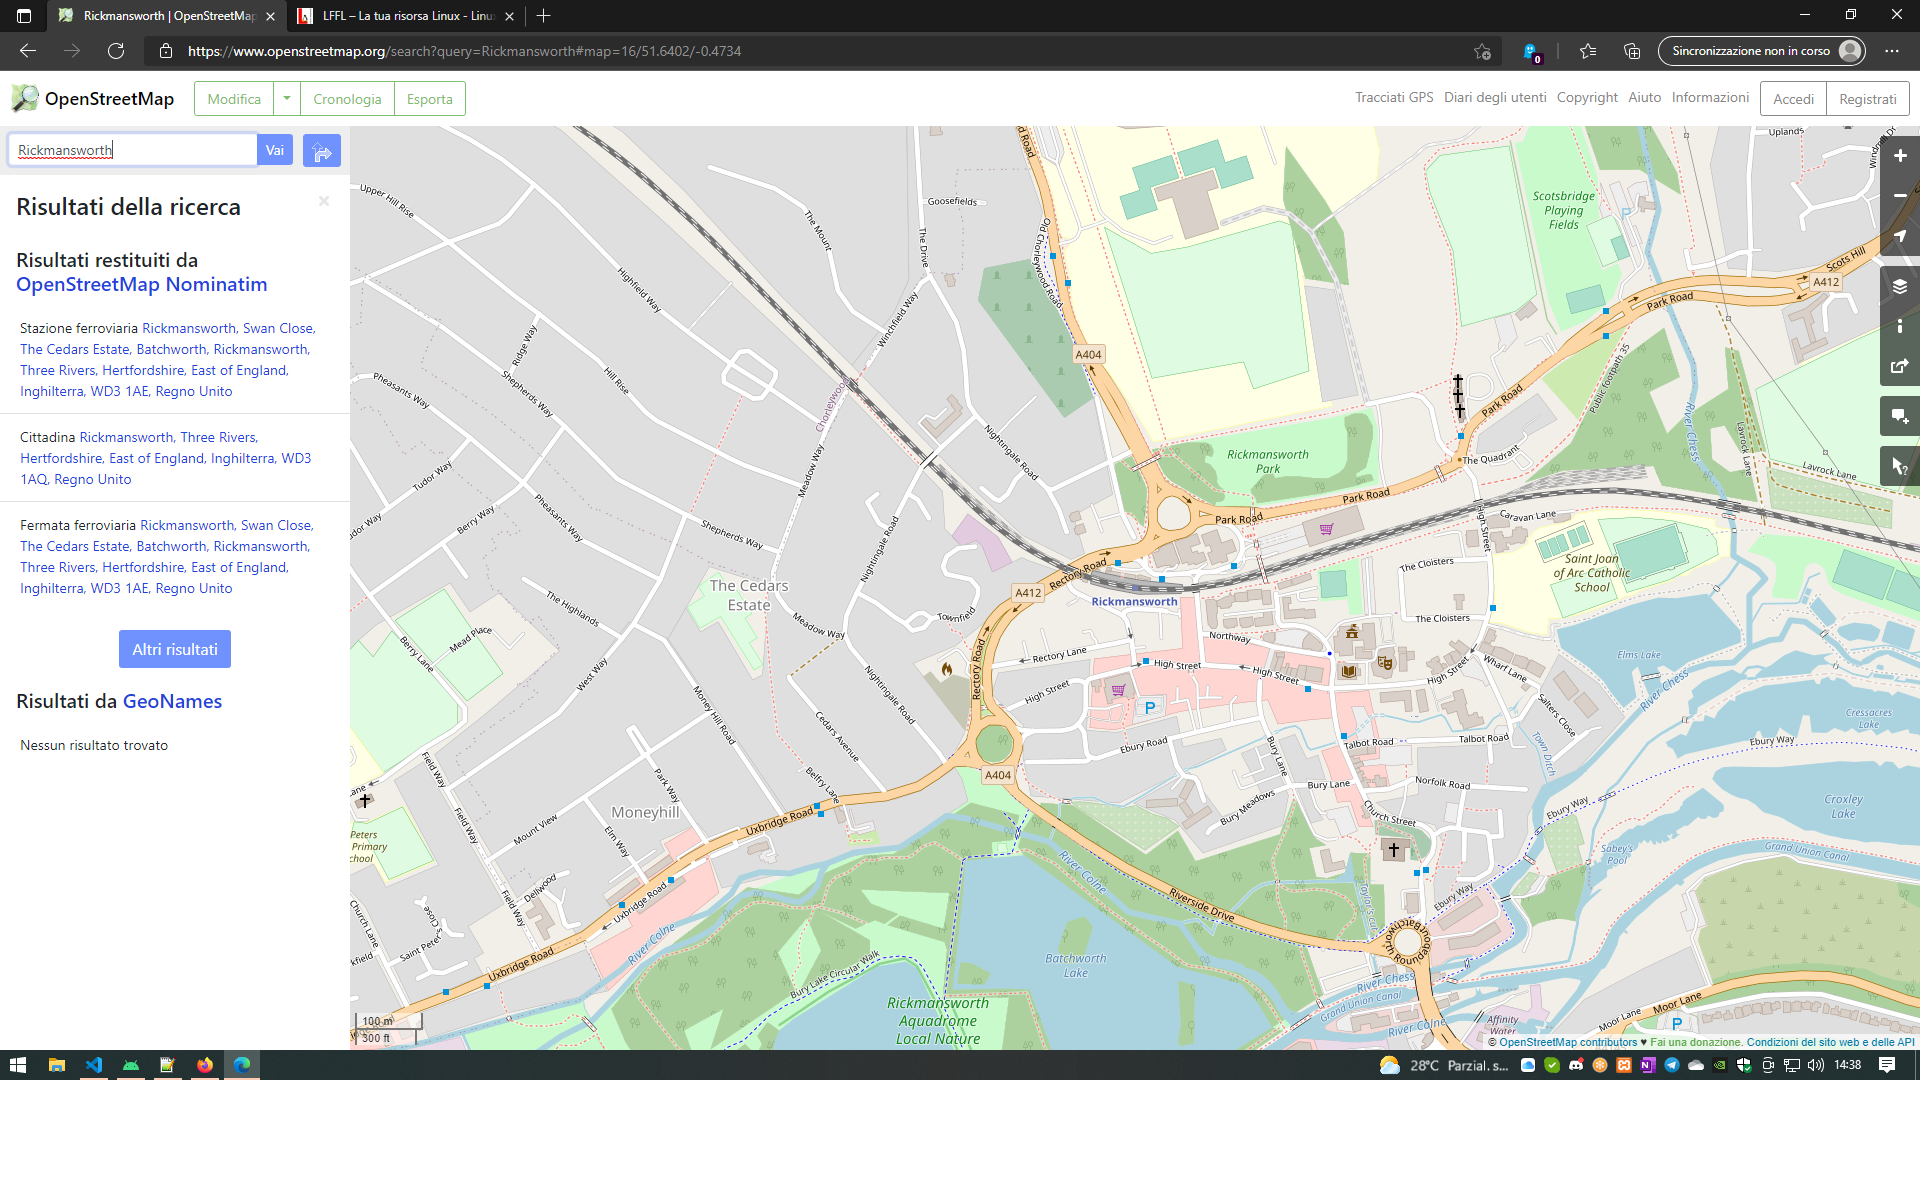Click the share map icon
This screenshot has height=1187, width=1920.
pyautogui.click(x=1899, y=366)
